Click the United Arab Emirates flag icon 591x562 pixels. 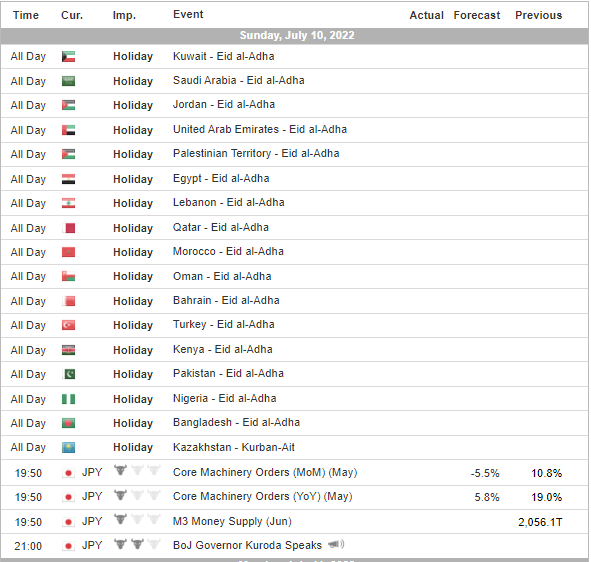69,130
